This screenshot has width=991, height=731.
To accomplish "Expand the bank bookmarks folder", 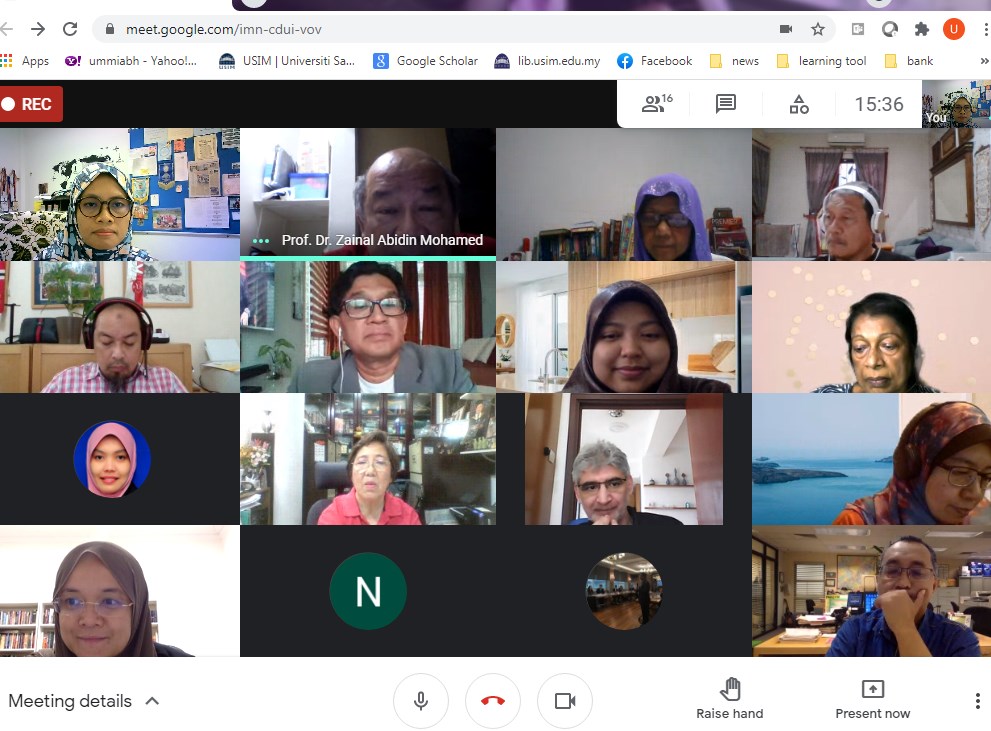I will tap(909, 61).
